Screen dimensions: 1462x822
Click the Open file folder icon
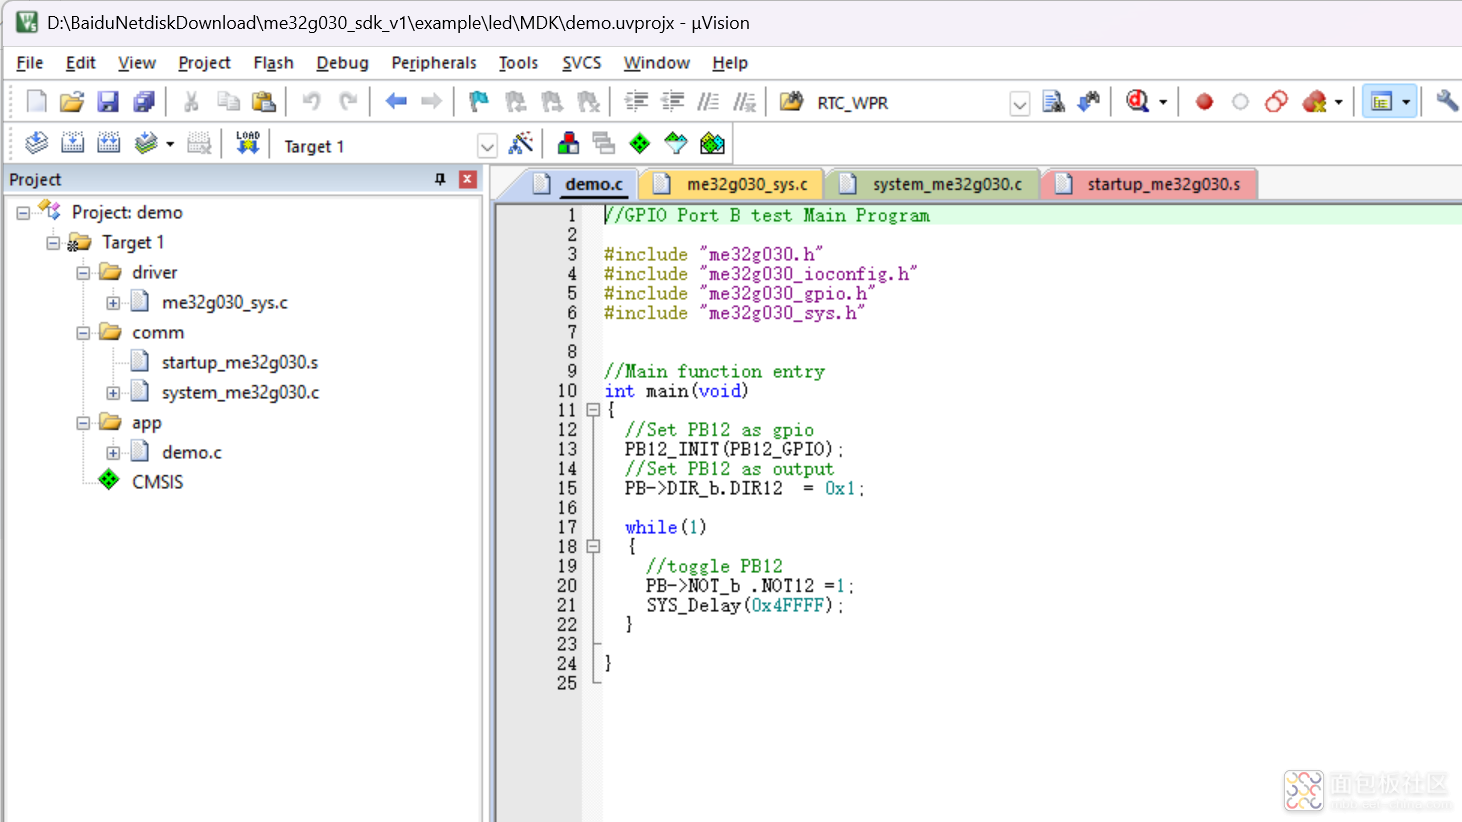tap(72, 101)
